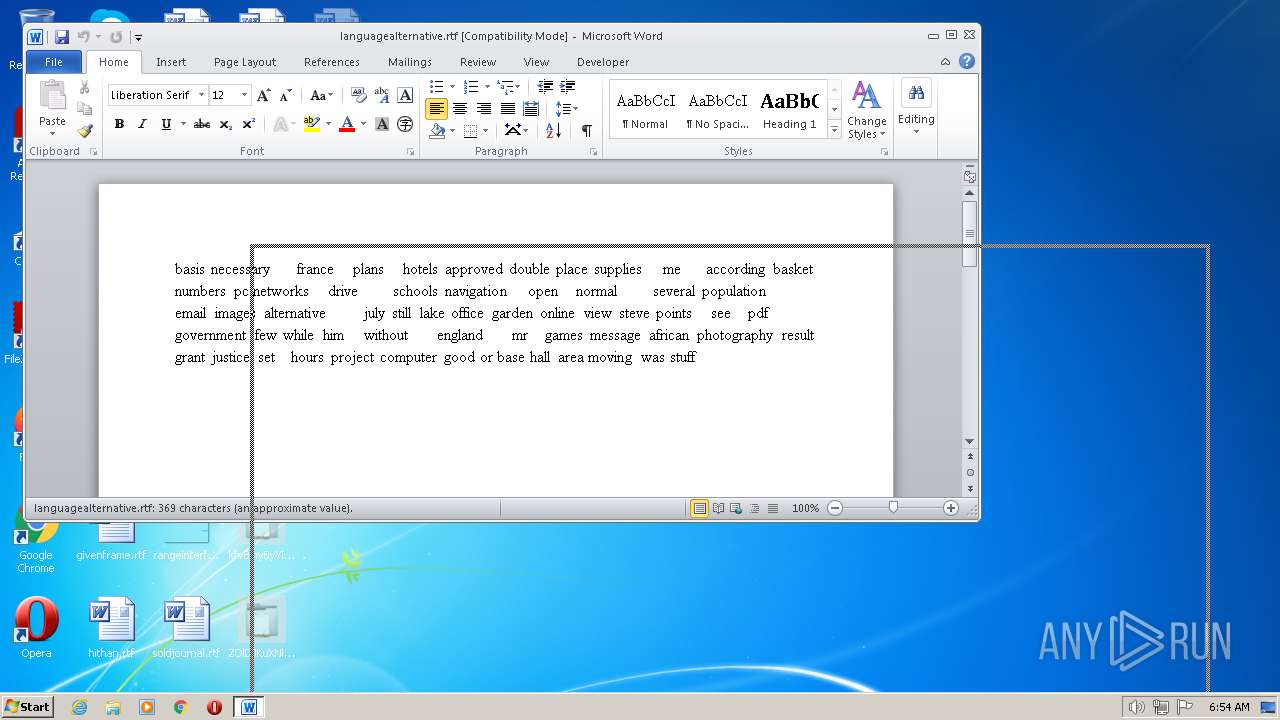
Task: Click the zoom slider handle
Action: click(x=893, y=508)
